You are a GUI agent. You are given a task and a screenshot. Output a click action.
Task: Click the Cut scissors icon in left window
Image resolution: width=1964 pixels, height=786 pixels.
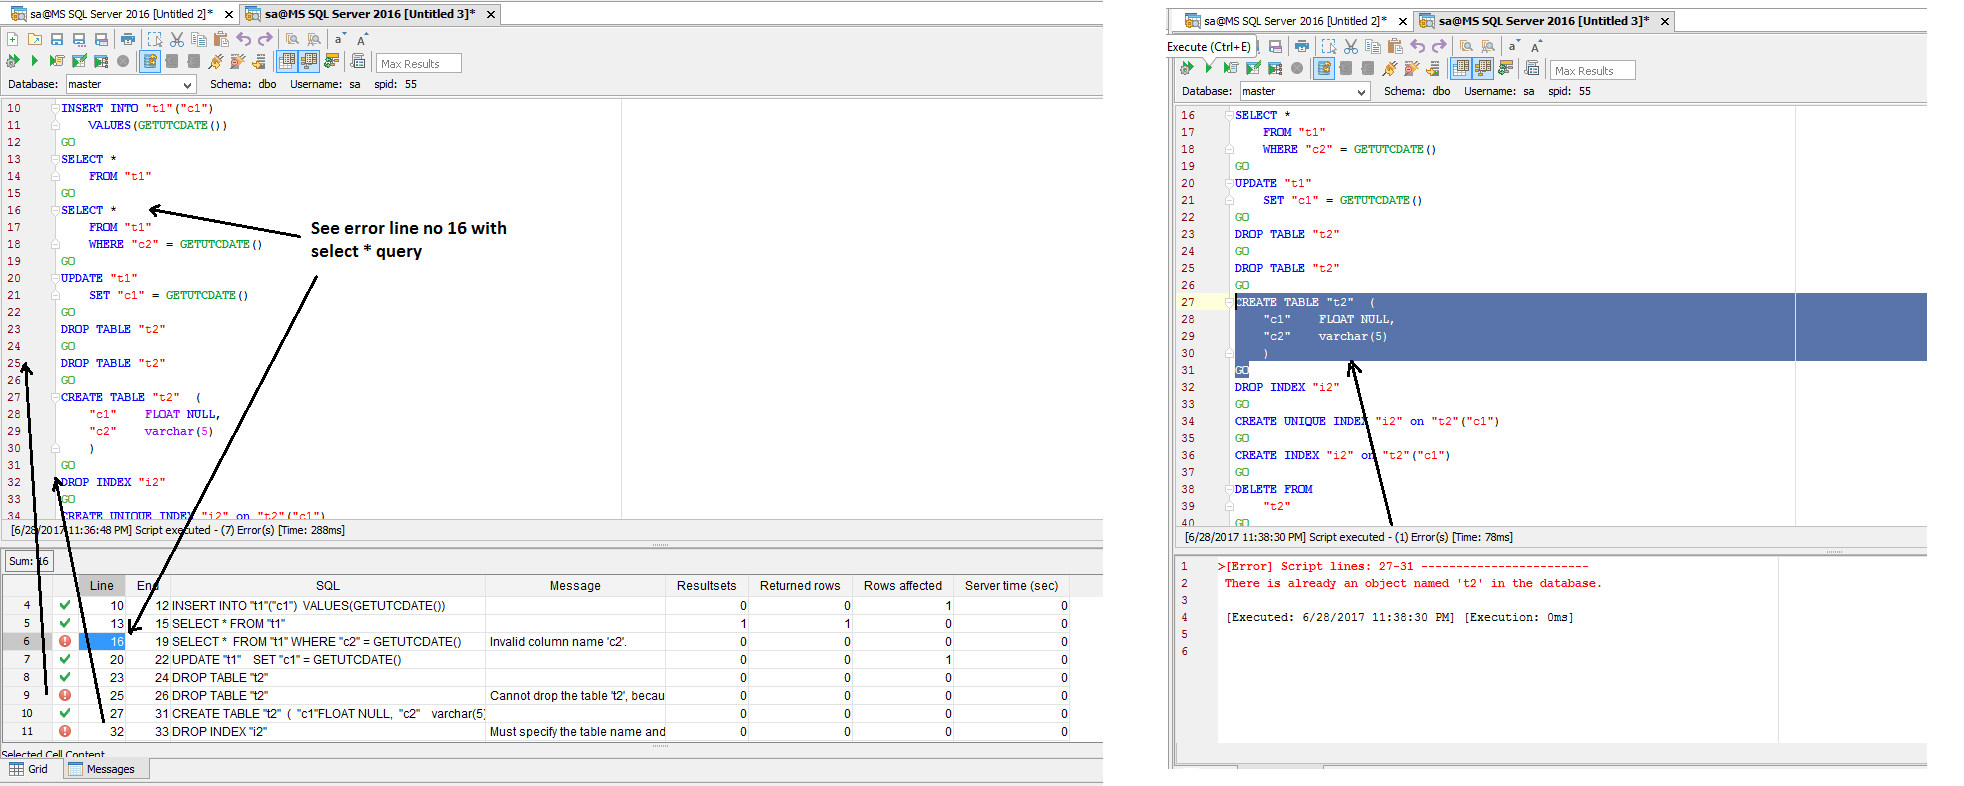point(177,39)
